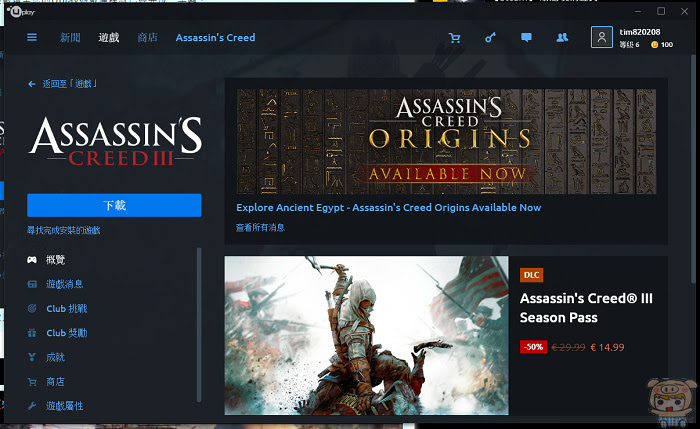Viewport: 700px width, 429px height.
Task: Click the cart icon beside 商店 sidebar
Action: tap(32, 382)
